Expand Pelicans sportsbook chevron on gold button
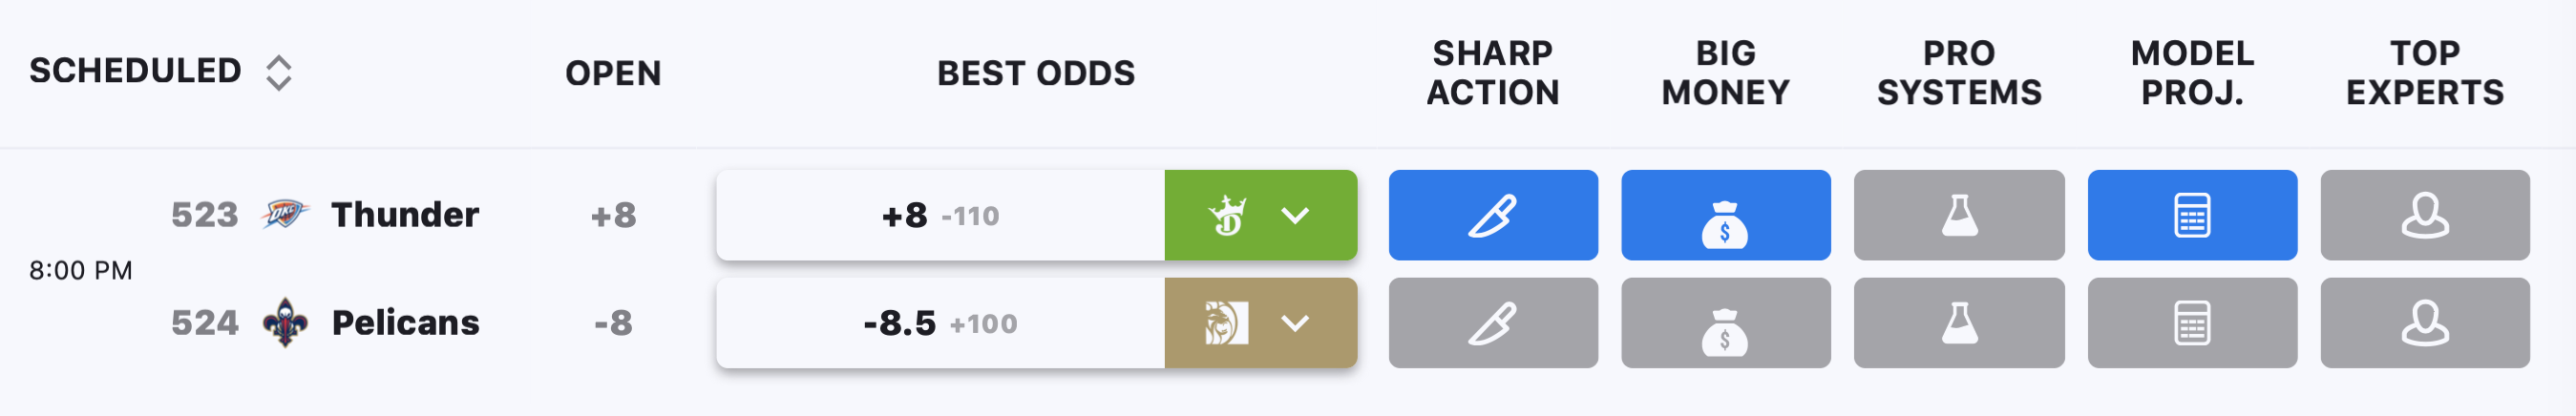This screenshot has width=2576, height=416. tap(1295, 323)
